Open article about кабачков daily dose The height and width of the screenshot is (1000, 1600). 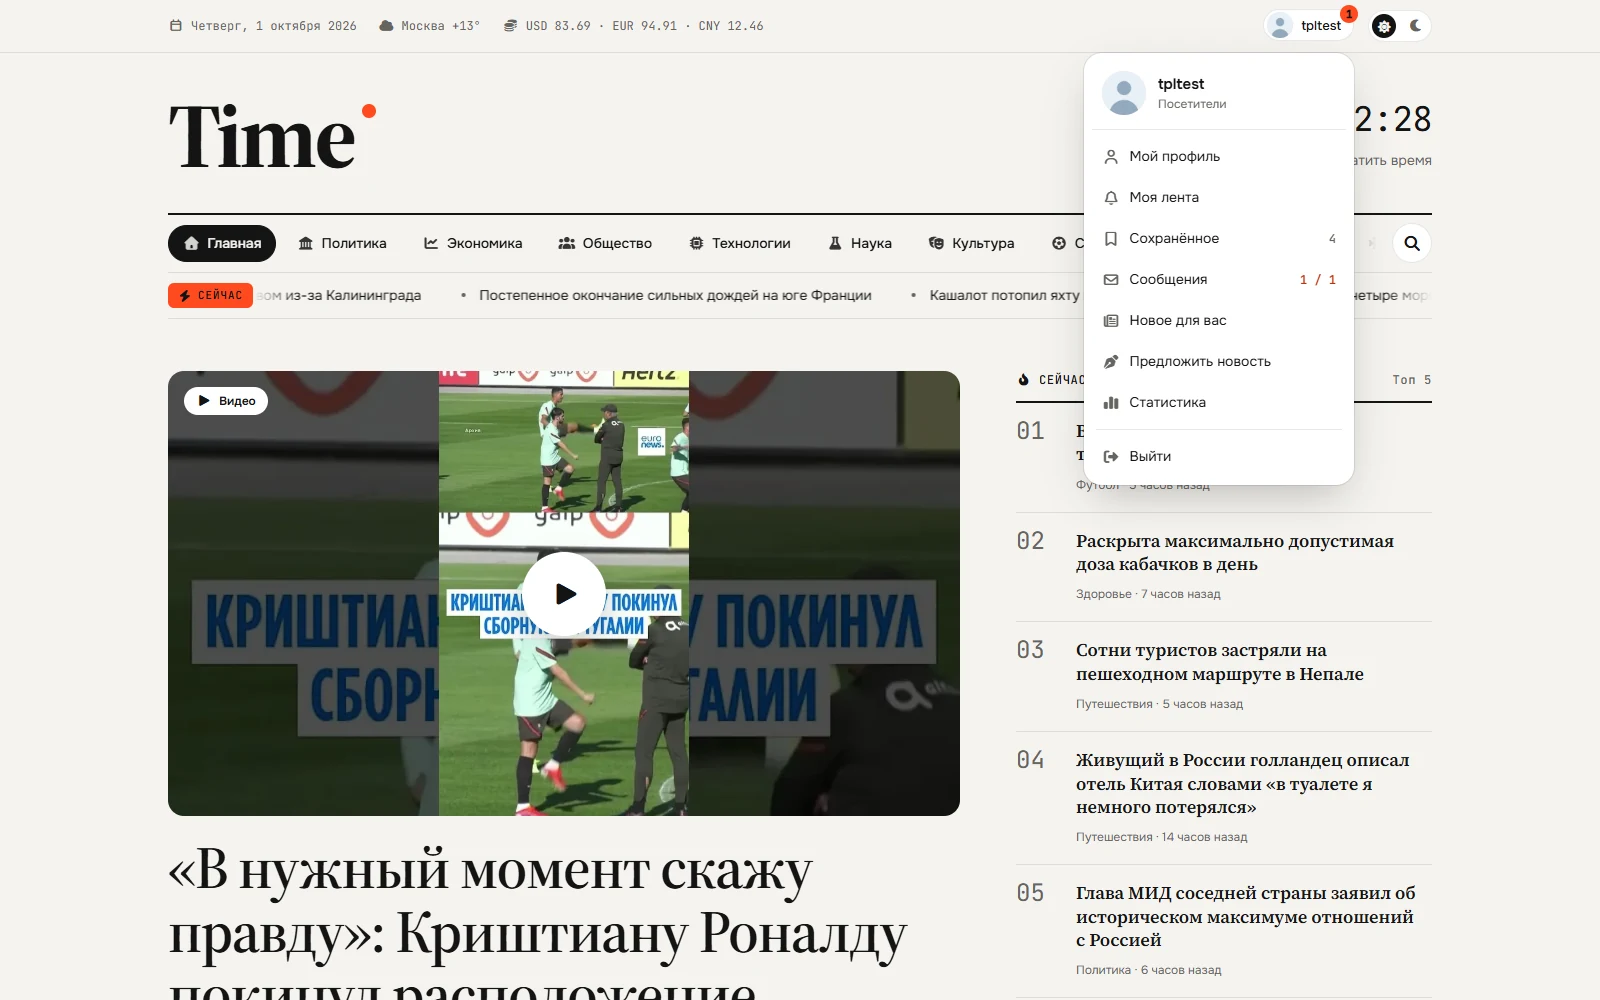1235,552
